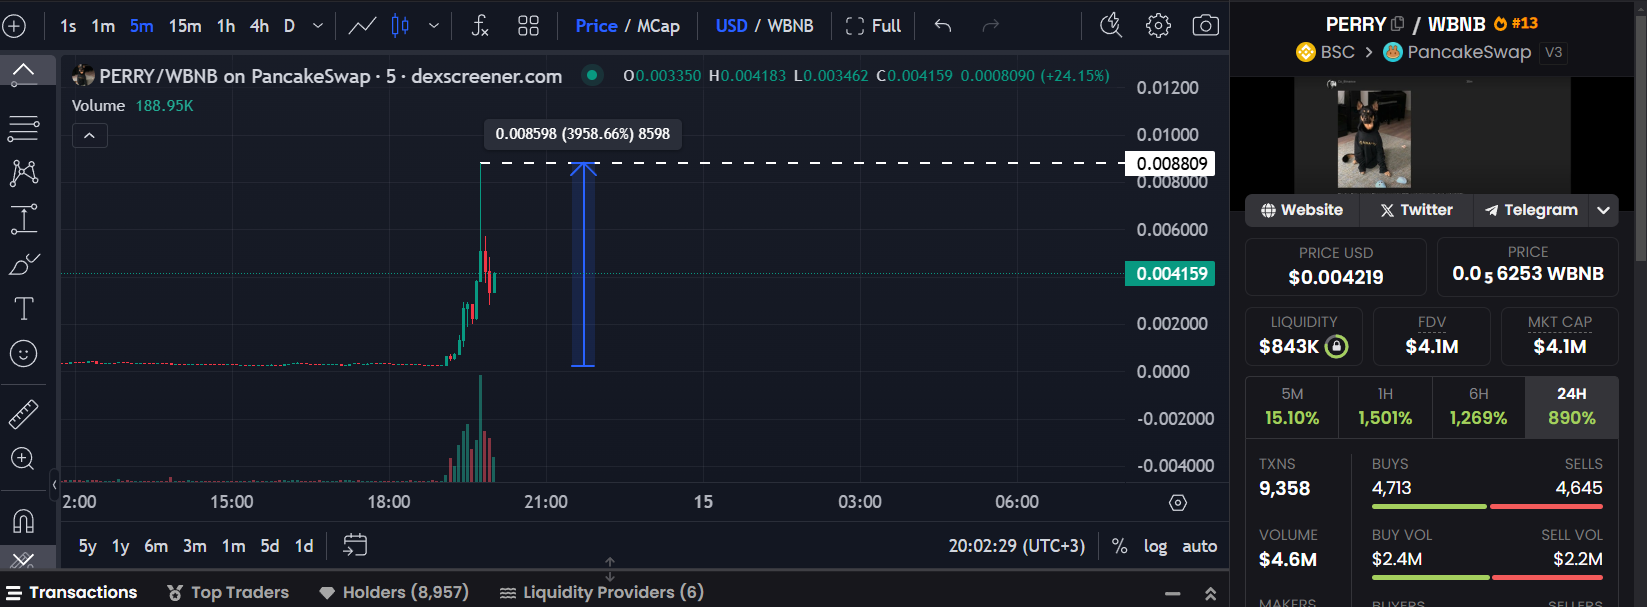Toggle auto scale on price axis
Screen dimensions: 1647x607
[1200, 546]
